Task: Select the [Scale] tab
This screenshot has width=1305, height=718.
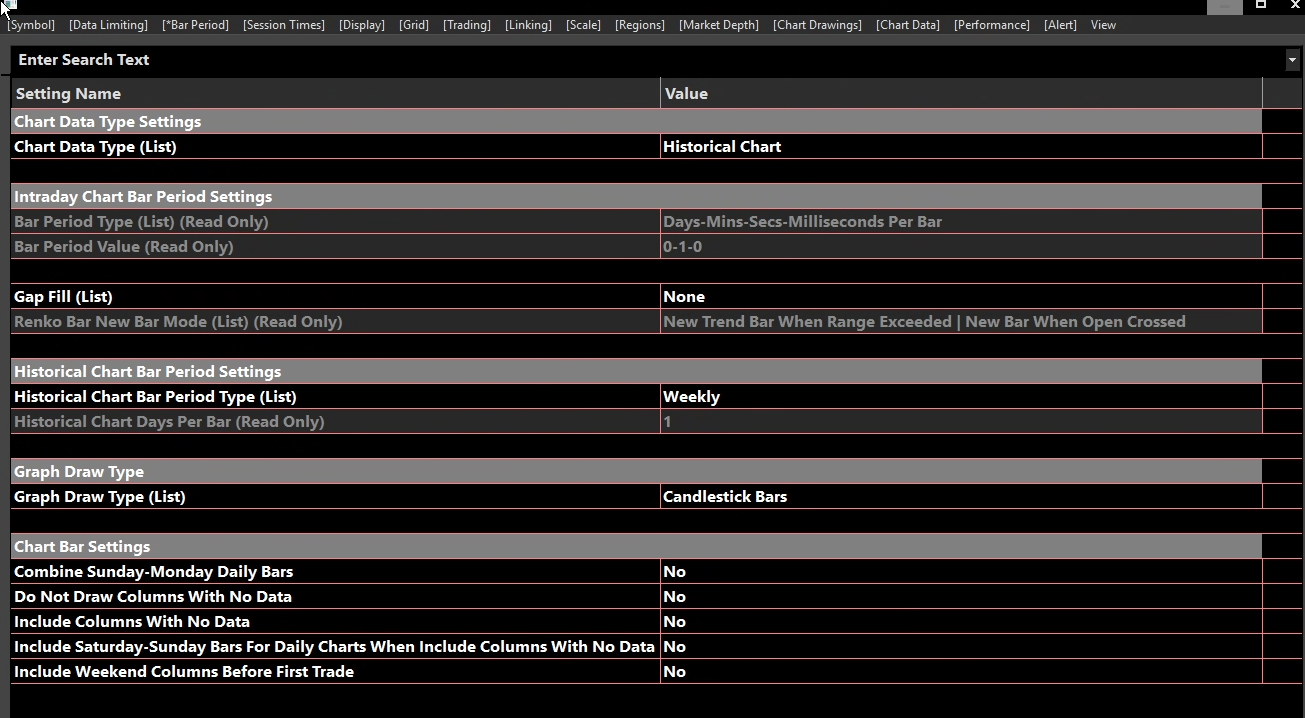Action: 584,25
